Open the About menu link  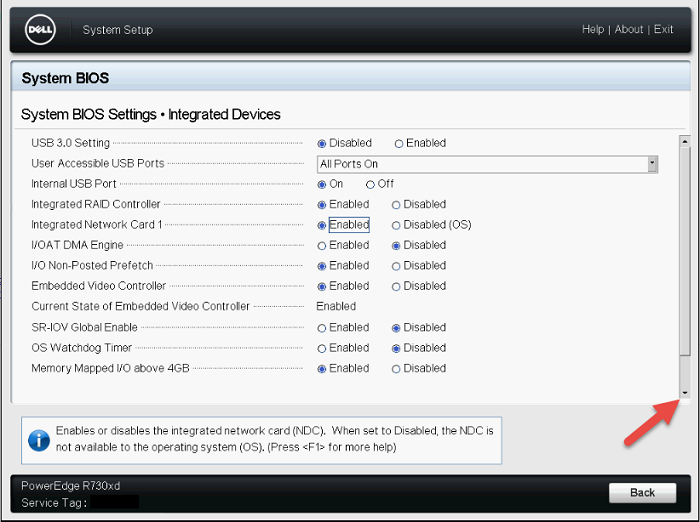tap(629, 30)
